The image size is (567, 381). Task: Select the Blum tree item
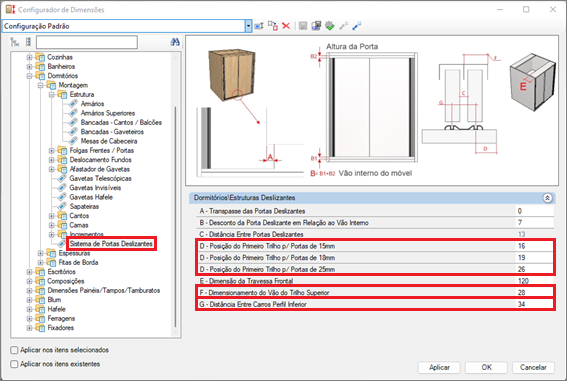[54, 300]
